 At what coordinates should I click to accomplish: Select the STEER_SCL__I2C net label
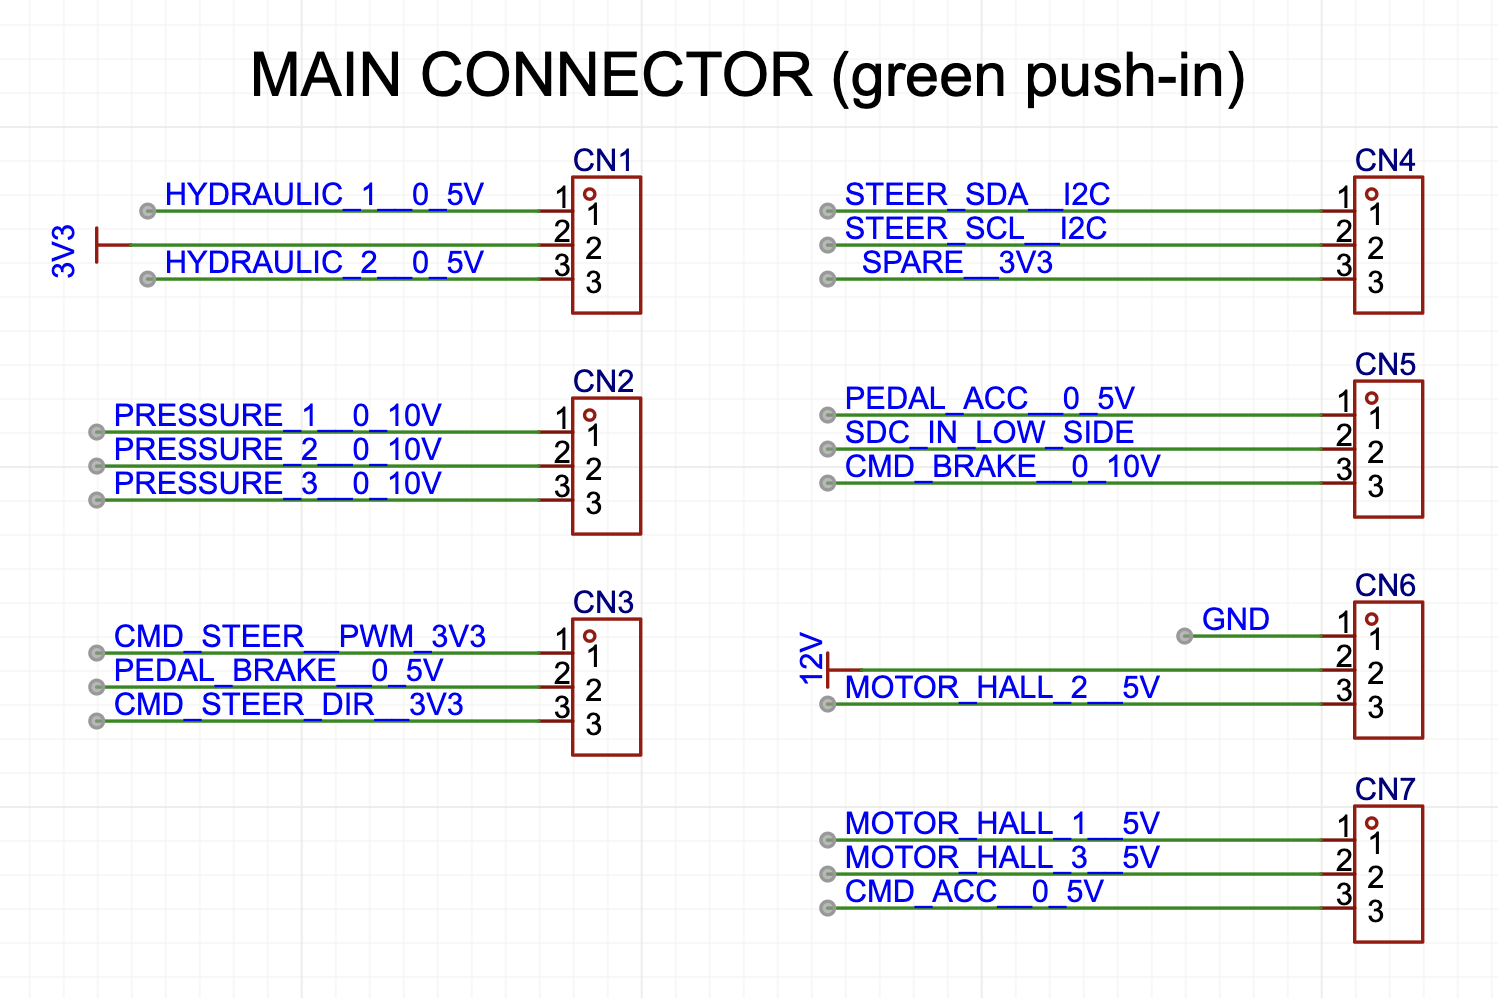click(x=976, y=229)
